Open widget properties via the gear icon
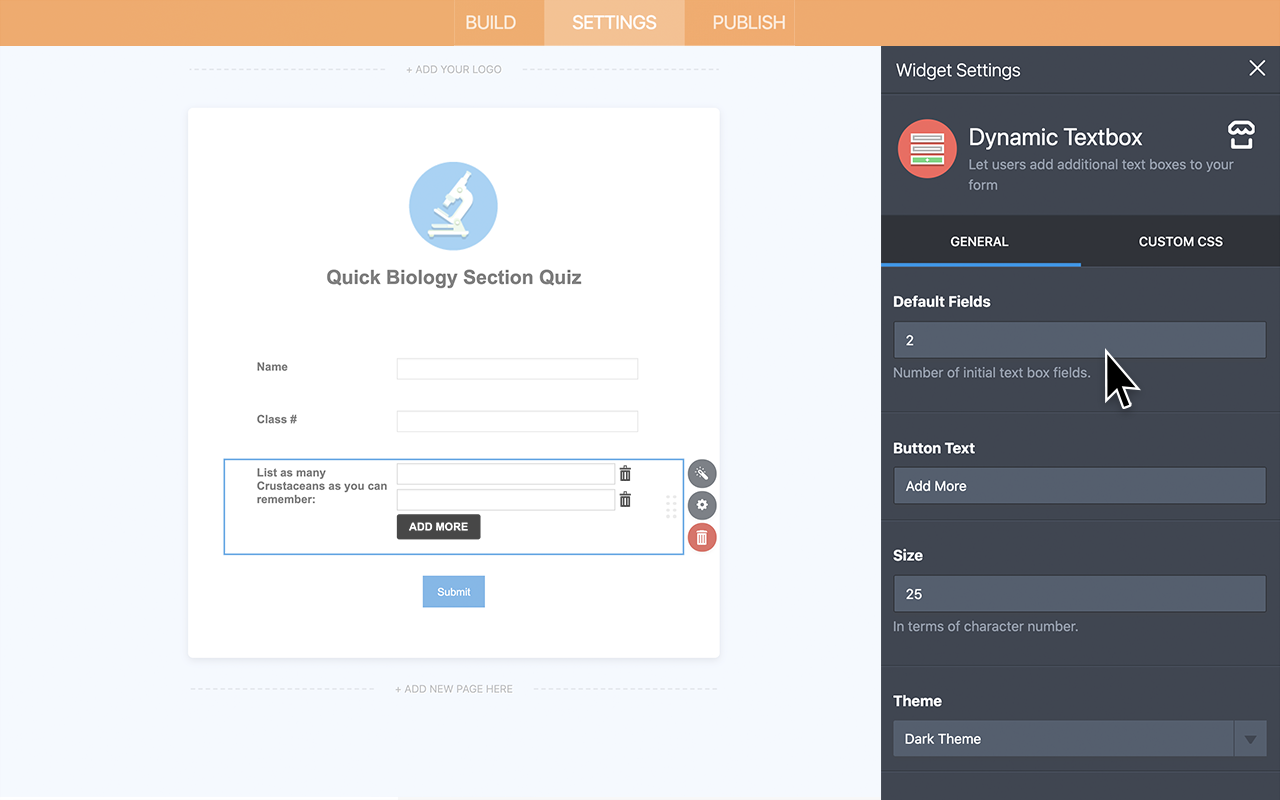 pyautogui.click(x=702, y=505)
